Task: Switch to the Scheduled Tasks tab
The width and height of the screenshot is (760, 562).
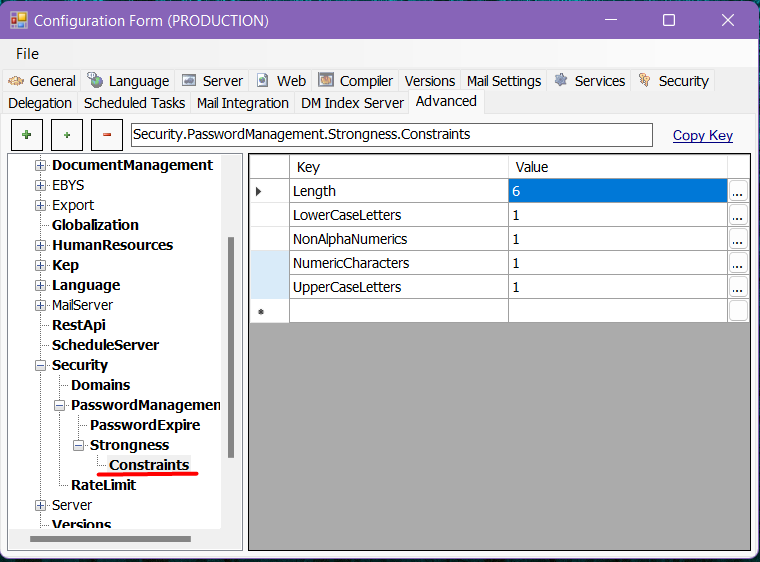Action: coord(134,102)
